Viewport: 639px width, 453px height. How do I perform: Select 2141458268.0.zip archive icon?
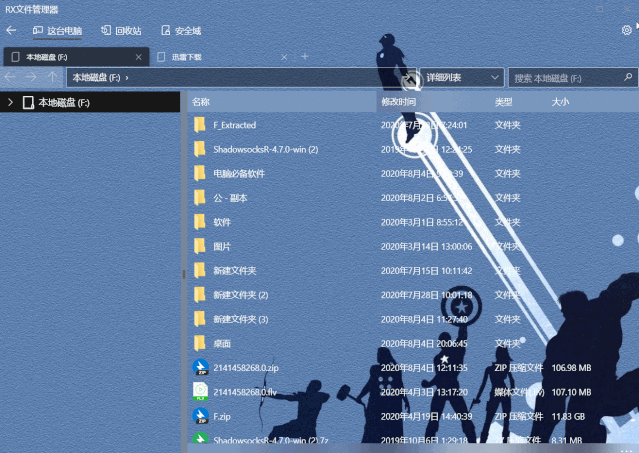click(x=201, y=367)
